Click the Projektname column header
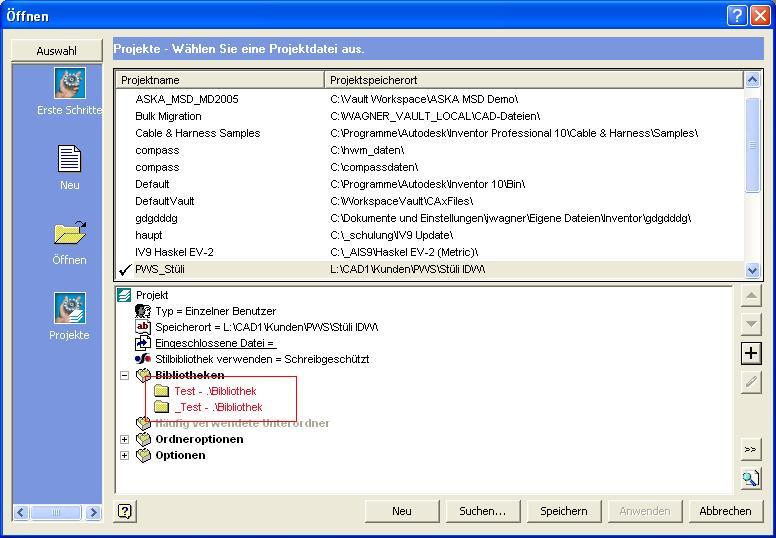Viewport: 776px width, 538px height. tap(220, 80)
